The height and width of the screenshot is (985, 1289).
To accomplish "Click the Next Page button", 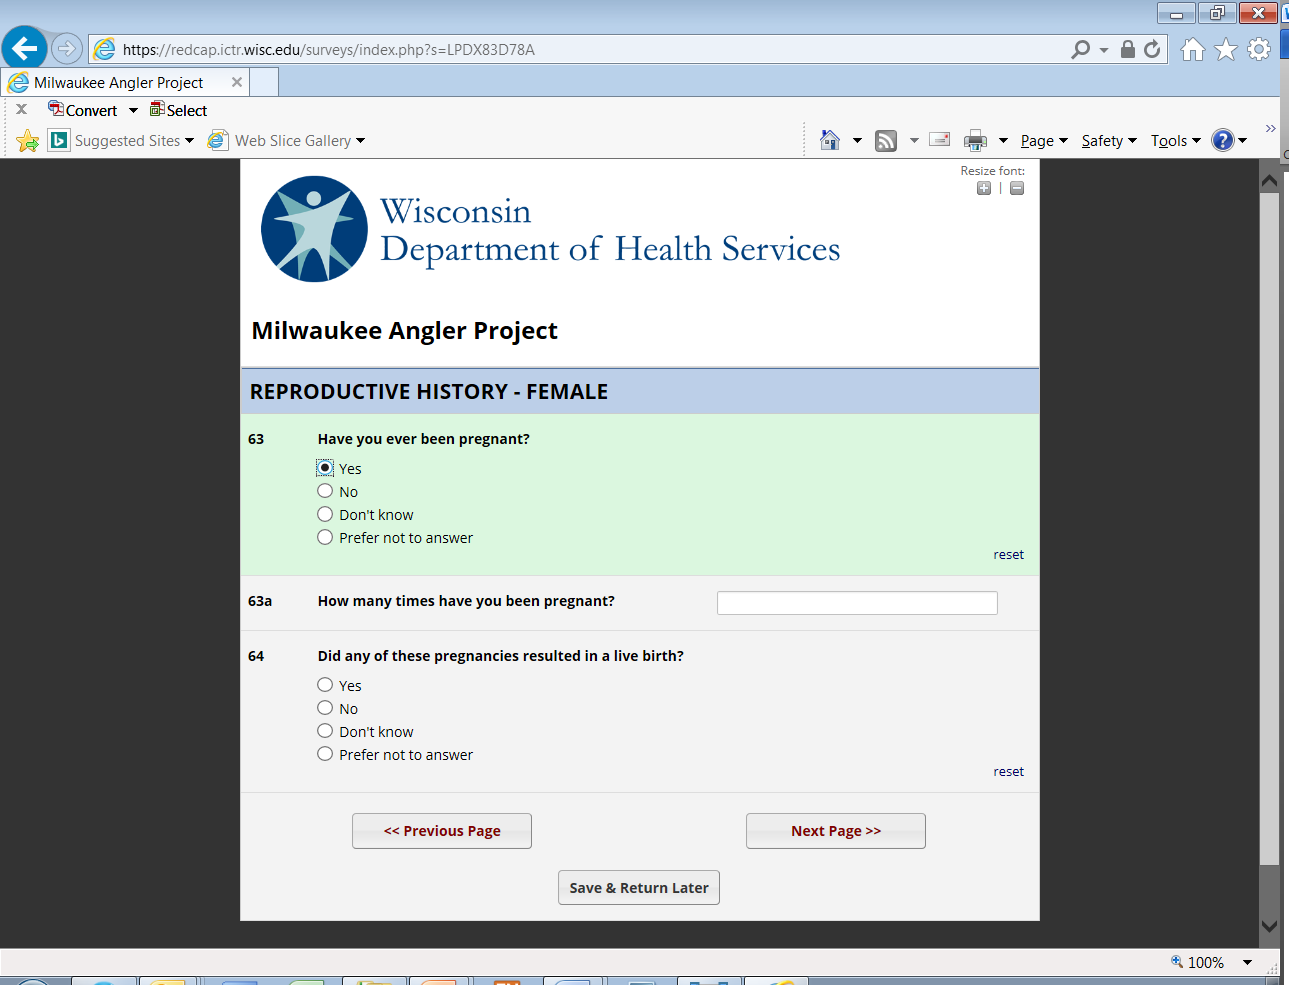I will 836,831.
